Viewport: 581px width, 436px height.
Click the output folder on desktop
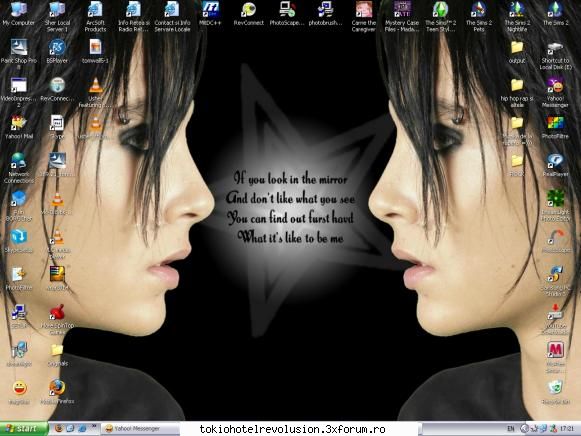coord(517,52)
